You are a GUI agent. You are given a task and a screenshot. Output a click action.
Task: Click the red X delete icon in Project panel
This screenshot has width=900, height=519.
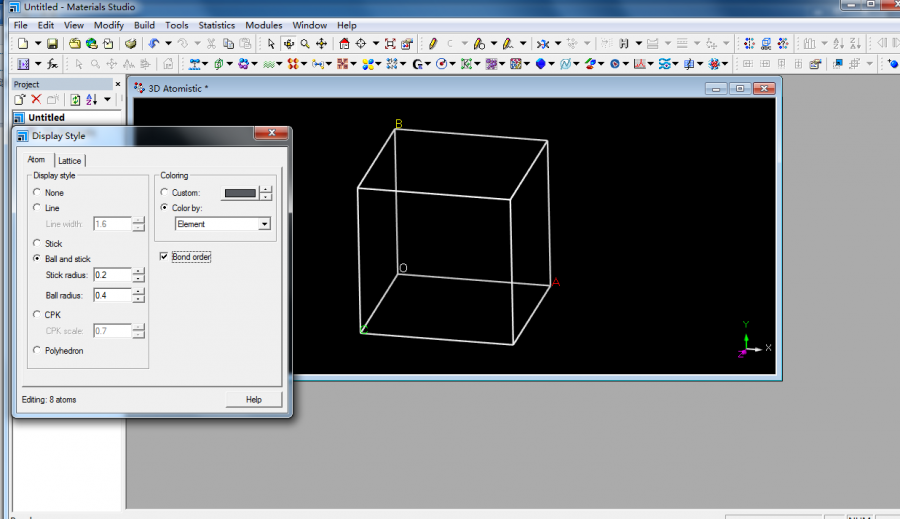36,100
